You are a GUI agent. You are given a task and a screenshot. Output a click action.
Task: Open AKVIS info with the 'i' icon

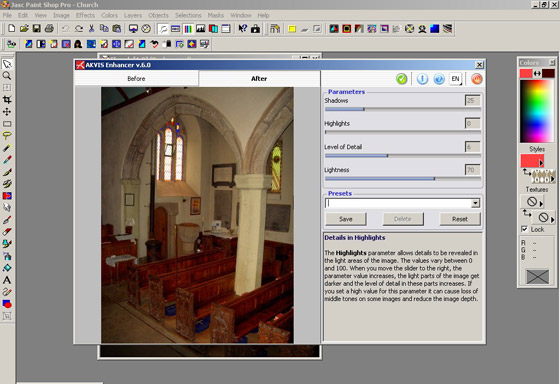point(422,79)
